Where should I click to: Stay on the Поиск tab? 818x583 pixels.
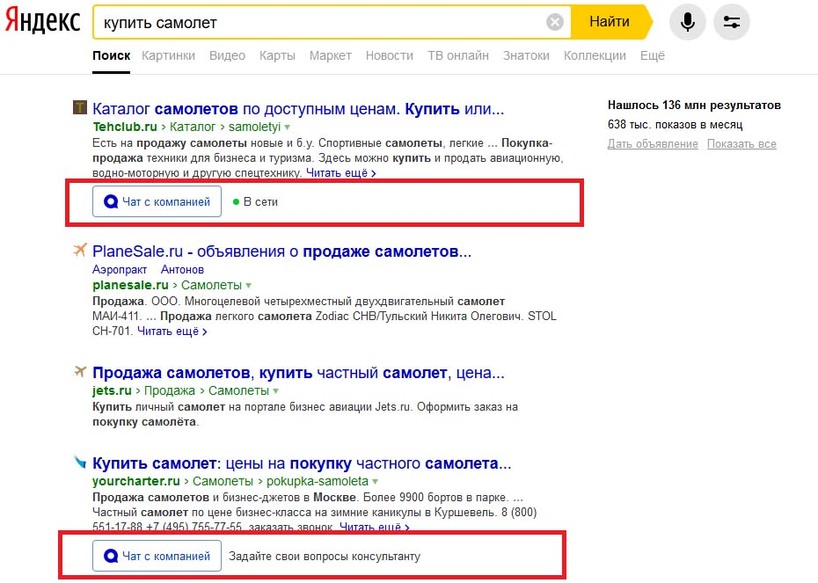(x=111, y=56)
